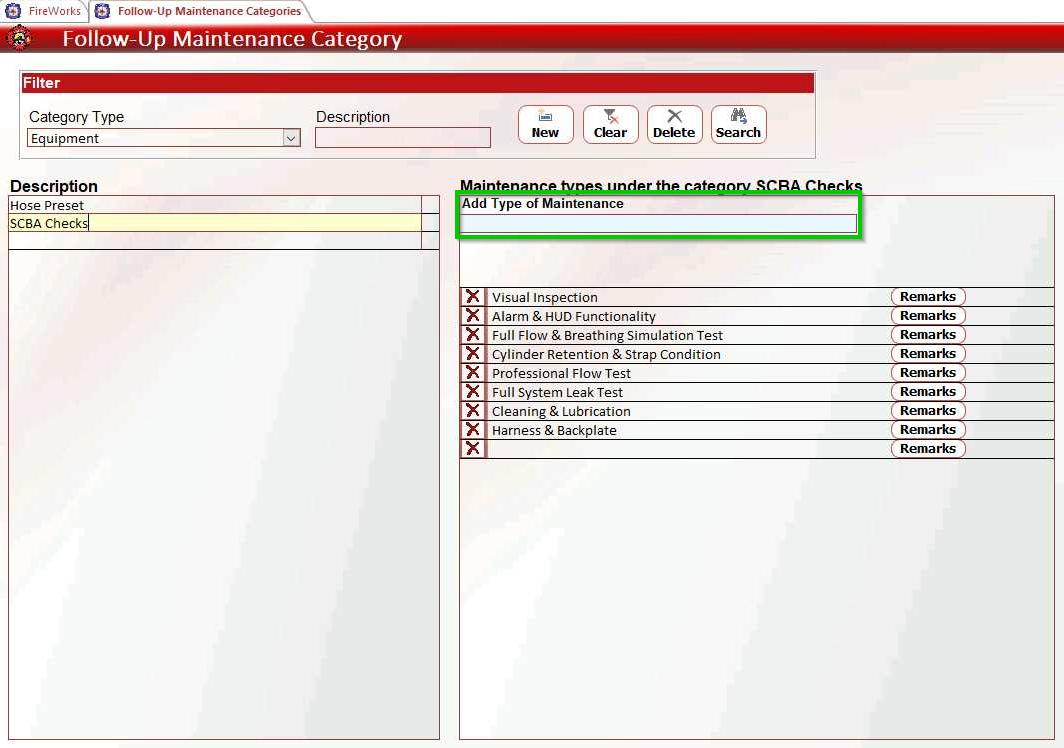This screenshot has width=1064, height=748.
Task: Click the Search binoculars icon
Action: coord(738,117)
